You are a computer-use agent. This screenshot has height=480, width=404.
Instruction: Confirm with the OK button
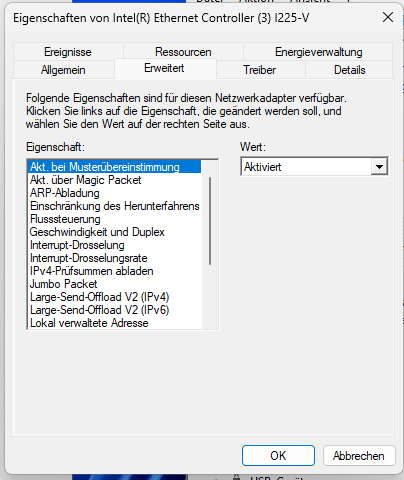pos(278,455)
